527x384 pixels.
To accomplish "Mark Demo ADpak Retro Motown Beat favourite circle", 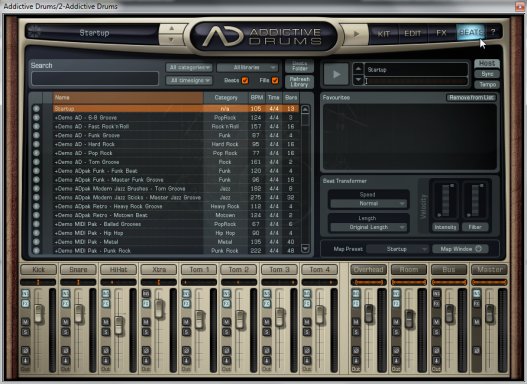I will [36, 215].
